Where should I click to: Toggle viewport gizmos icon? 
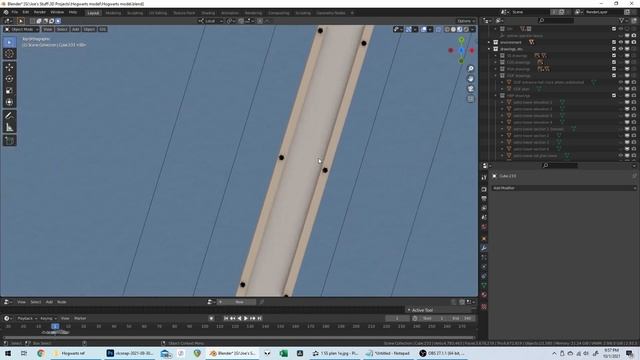pos(409,29)
